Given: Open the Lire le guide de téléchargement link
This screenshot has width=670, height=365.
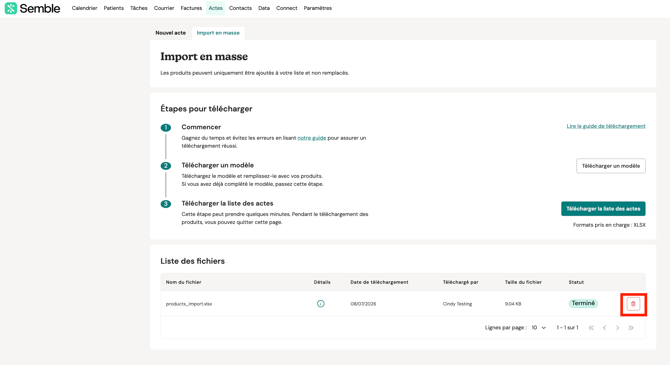Looking at the screenshot, I should tap(606, 126).
